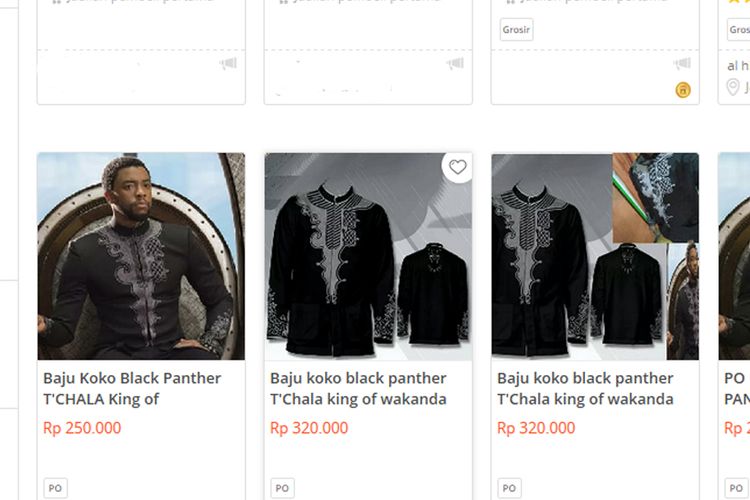Click the PO tag on the second product card

pyautogui.click(x=282, y=488)
